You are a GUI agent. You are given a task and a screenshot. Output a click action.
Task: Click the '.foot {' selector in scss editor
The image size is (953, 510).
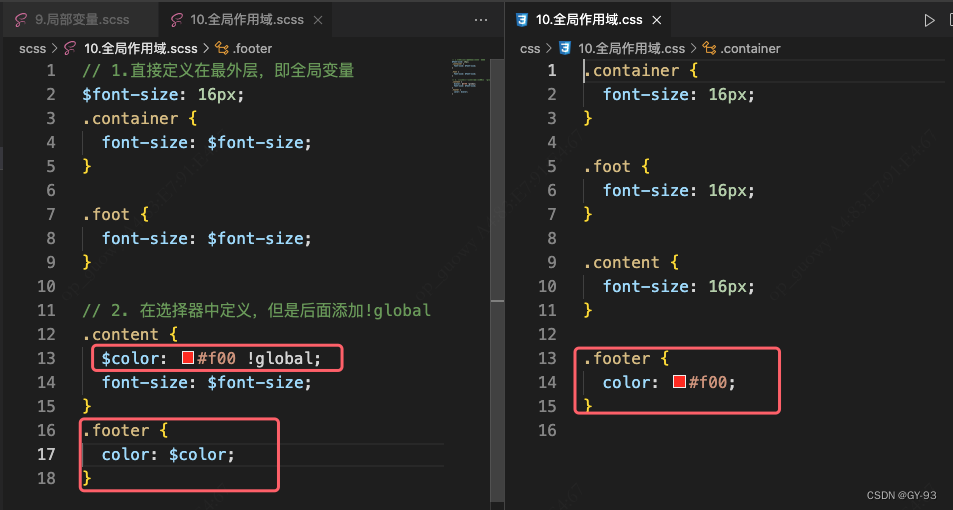pyautogui.click(x=115, y=214)
